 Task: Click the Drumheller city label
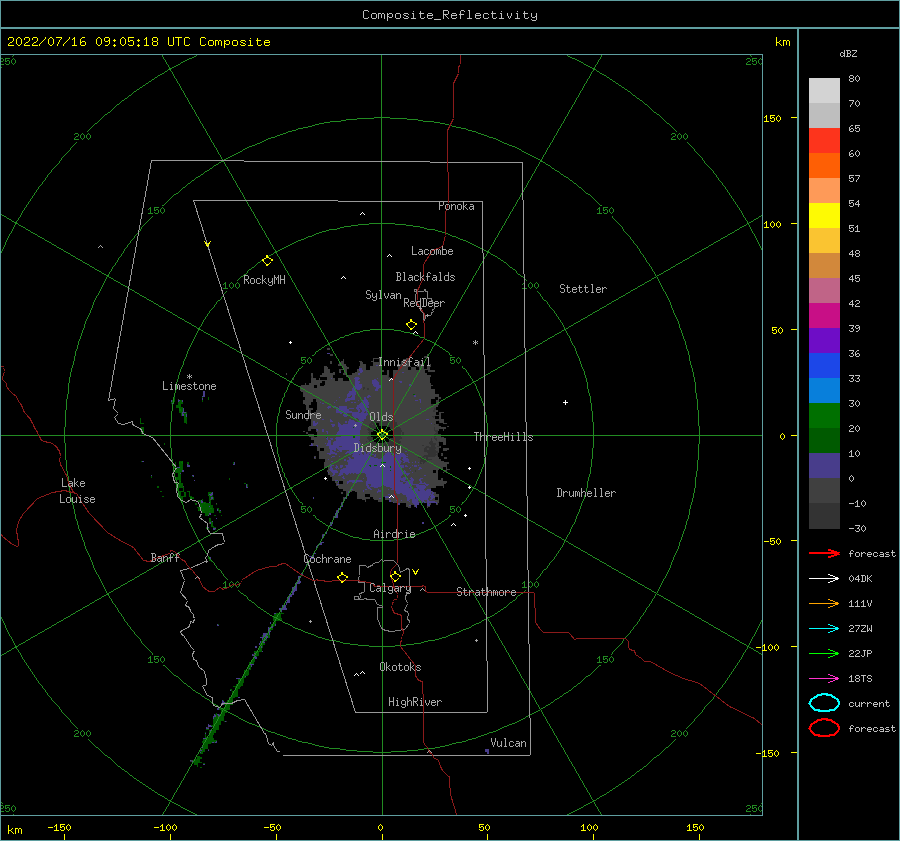pos(586,493)
